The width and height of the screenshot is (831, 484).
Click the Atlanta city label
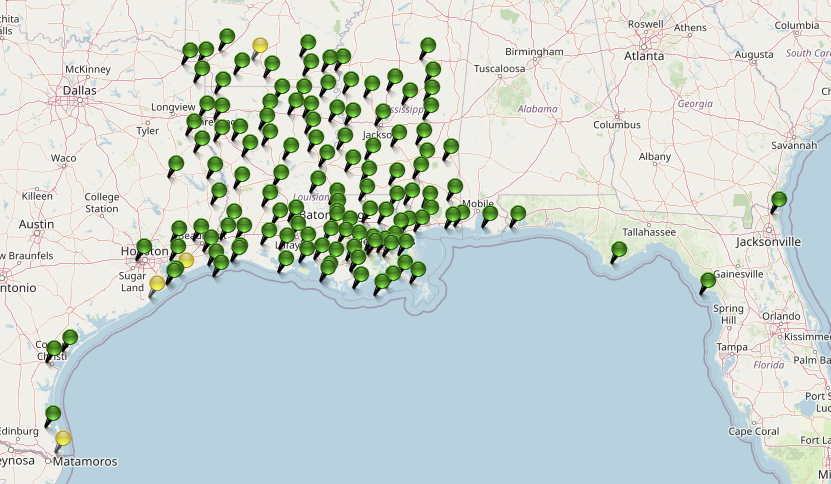click(644, 56)
